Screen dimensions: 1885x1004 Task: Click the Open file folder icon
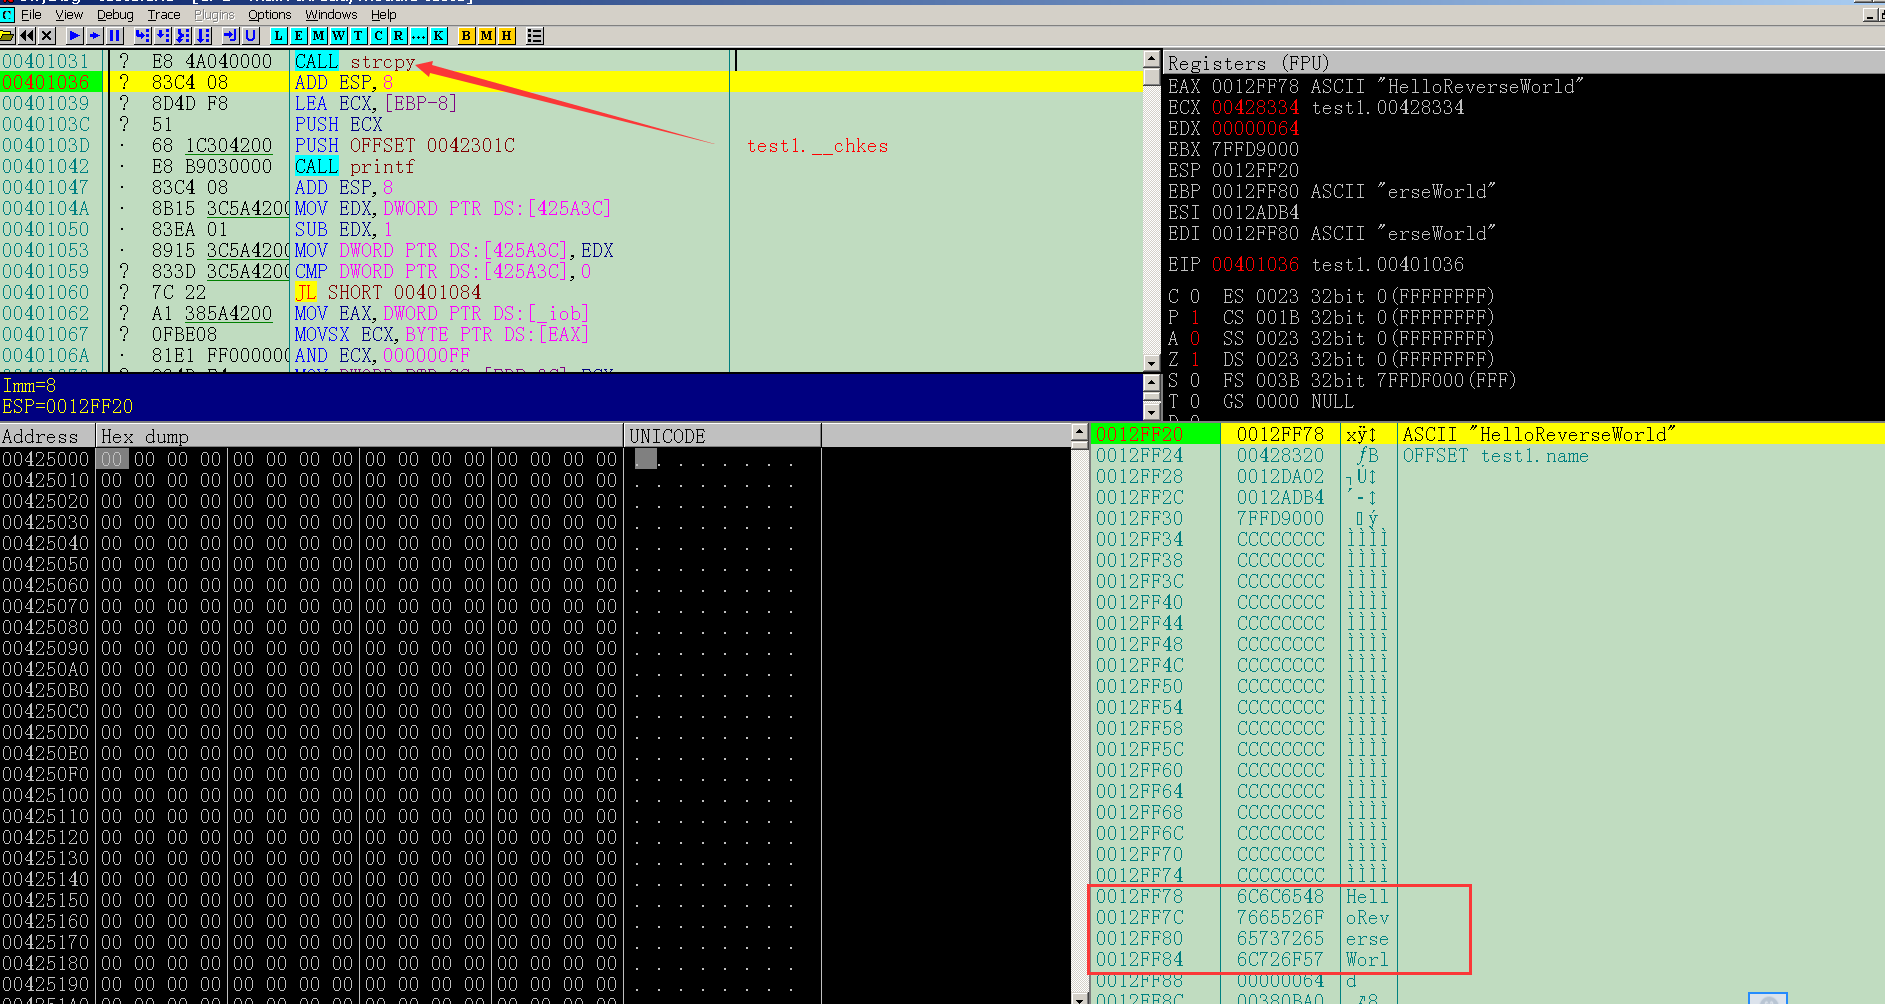pos(7,36)
